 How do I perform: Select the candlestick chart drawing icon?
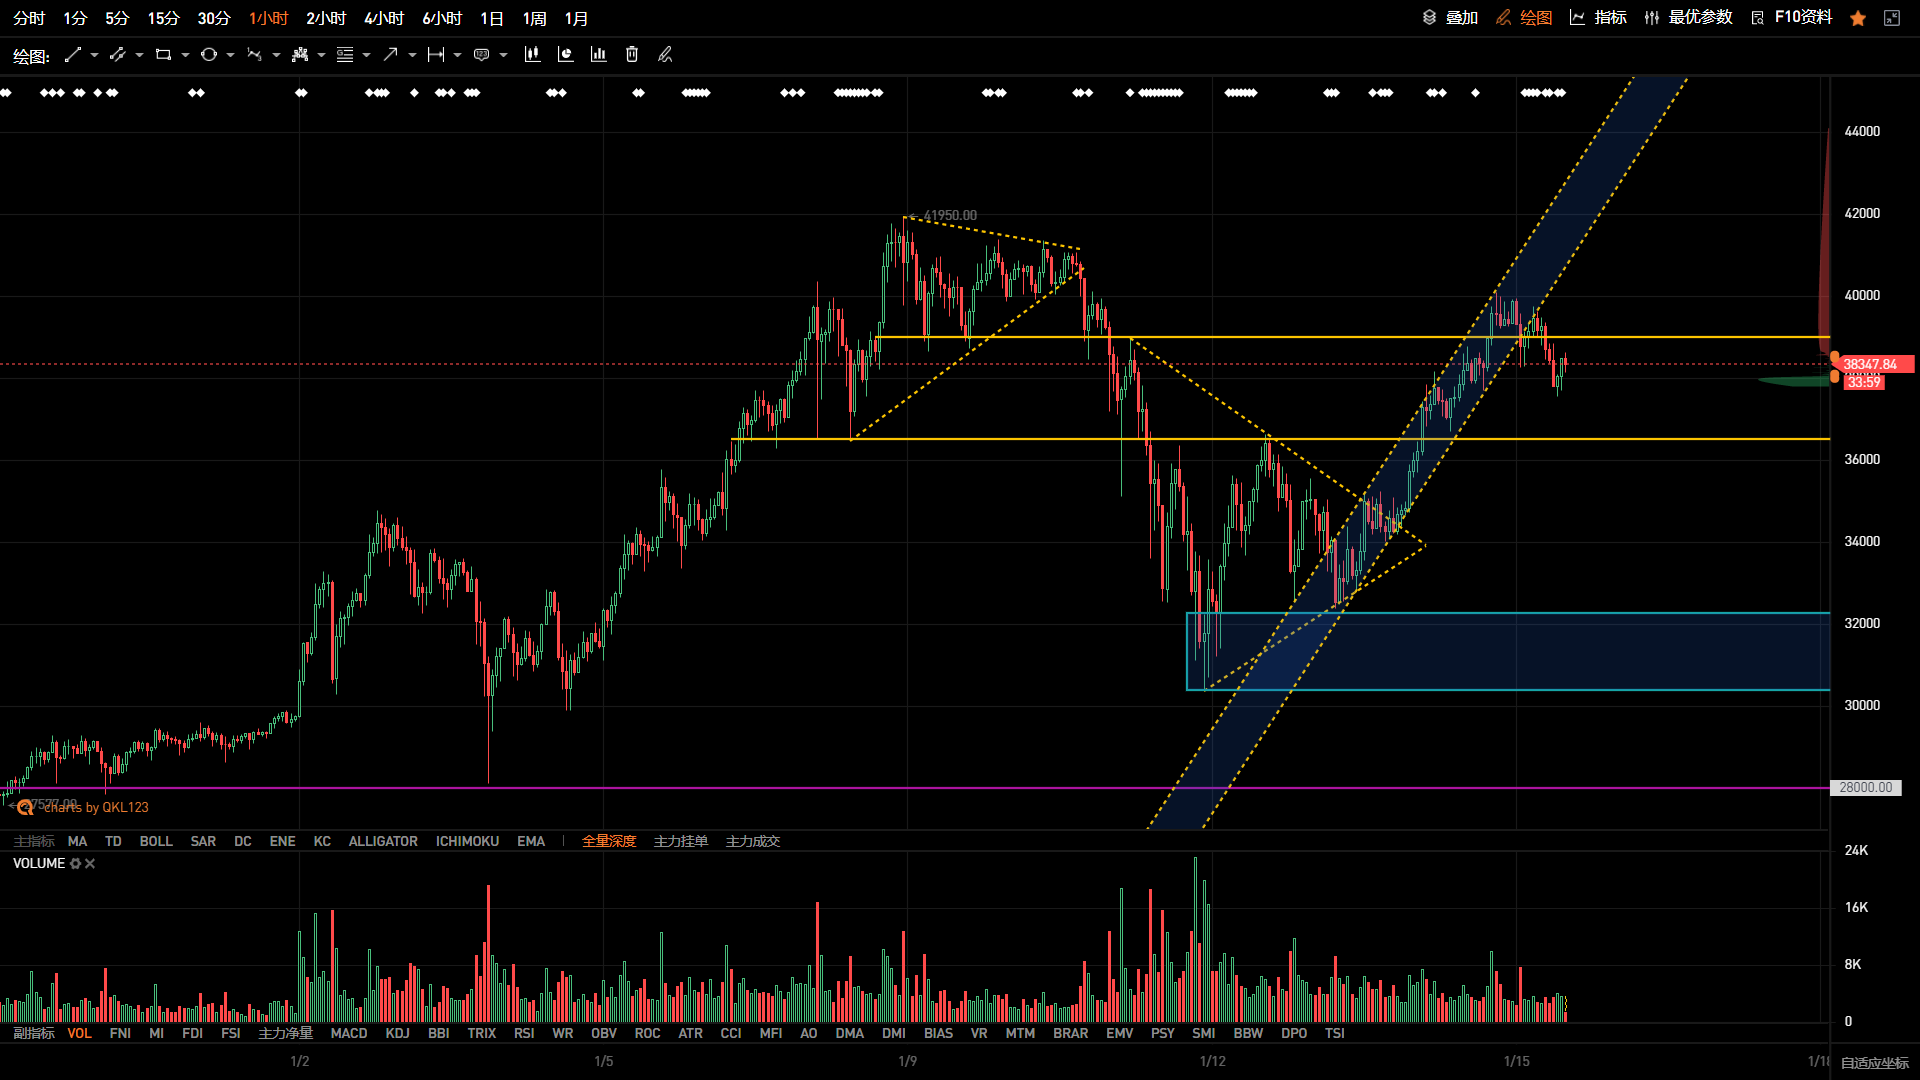532,55
